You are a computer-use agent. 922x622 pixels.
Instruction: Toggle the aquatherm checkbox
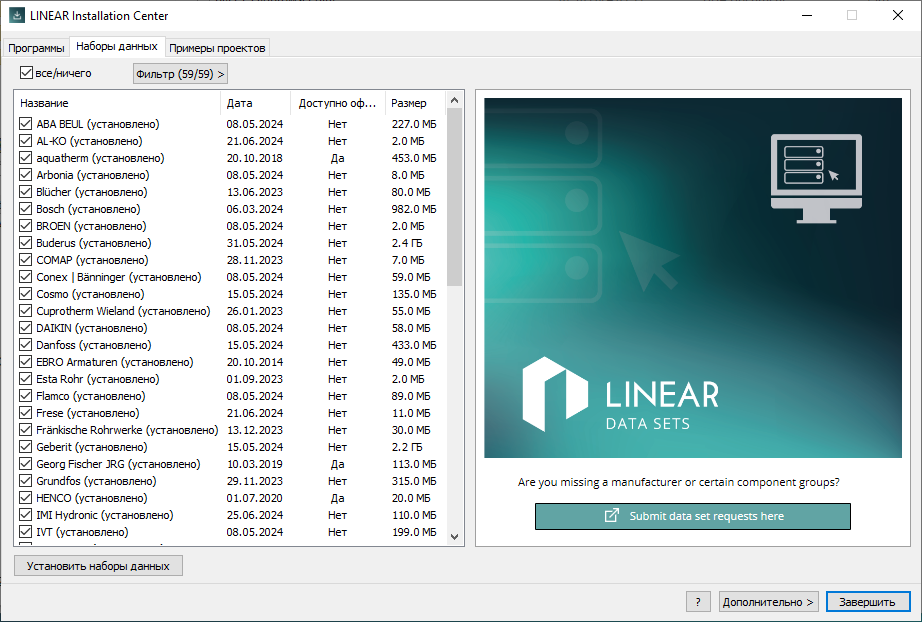point(25,158)
